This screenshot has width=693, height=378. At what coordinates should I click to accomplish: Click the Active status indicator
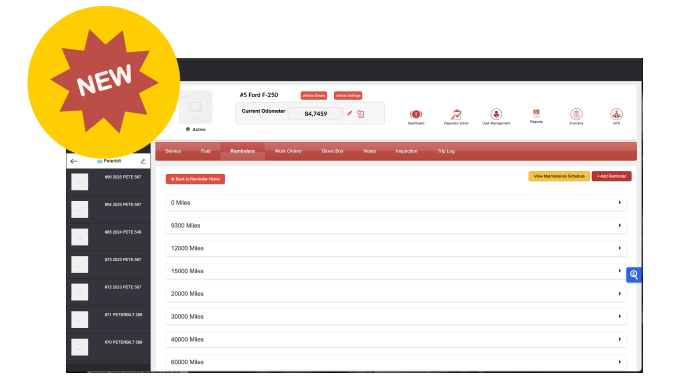pyautogui.click(x=196, y=130)
